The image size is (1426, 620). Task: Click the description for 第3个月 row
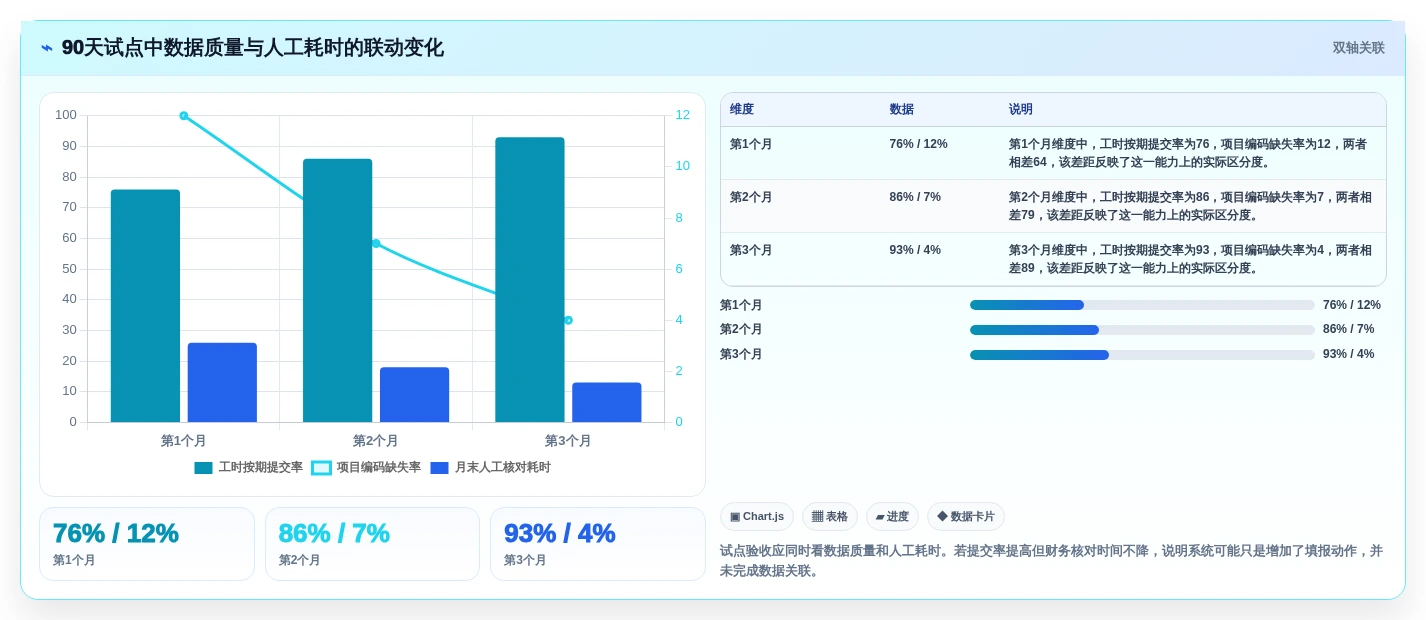pyautogui.click(x=1190, y=259)
